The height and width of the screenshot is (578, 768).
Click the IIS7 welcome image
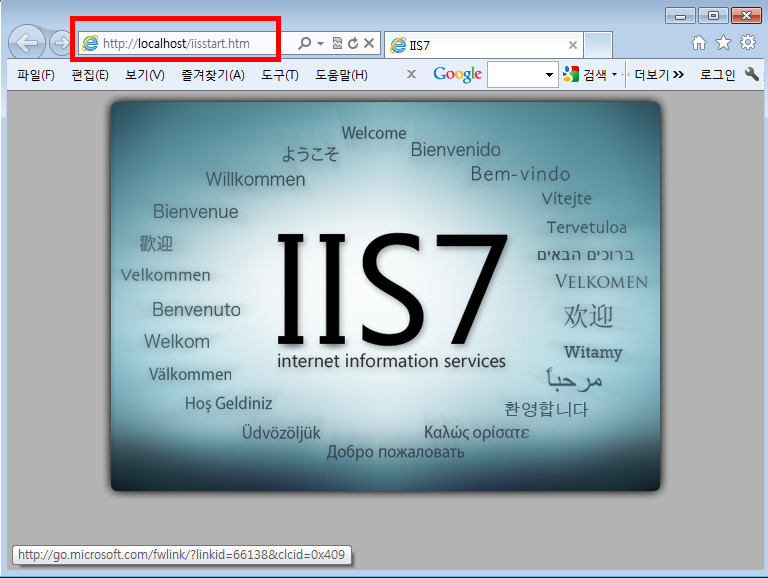(385, 295)
